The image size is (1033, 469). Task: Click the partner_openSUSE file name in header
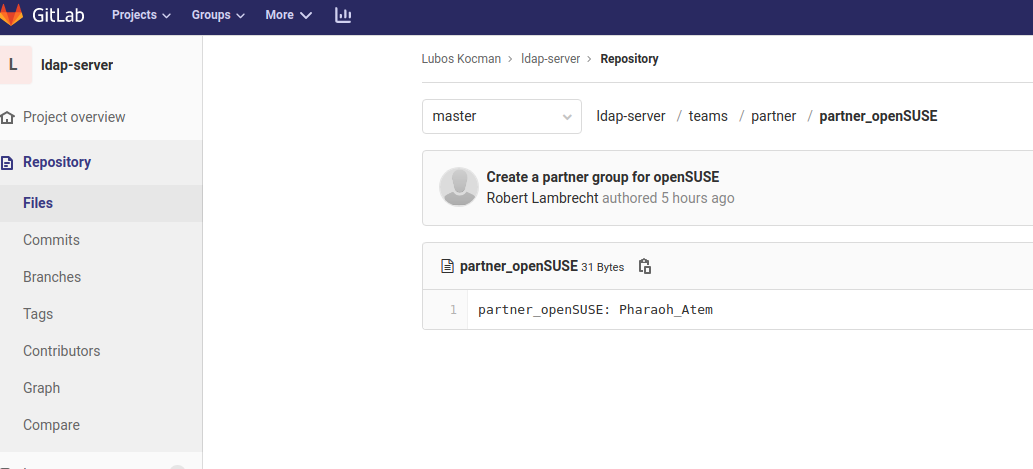518,266
